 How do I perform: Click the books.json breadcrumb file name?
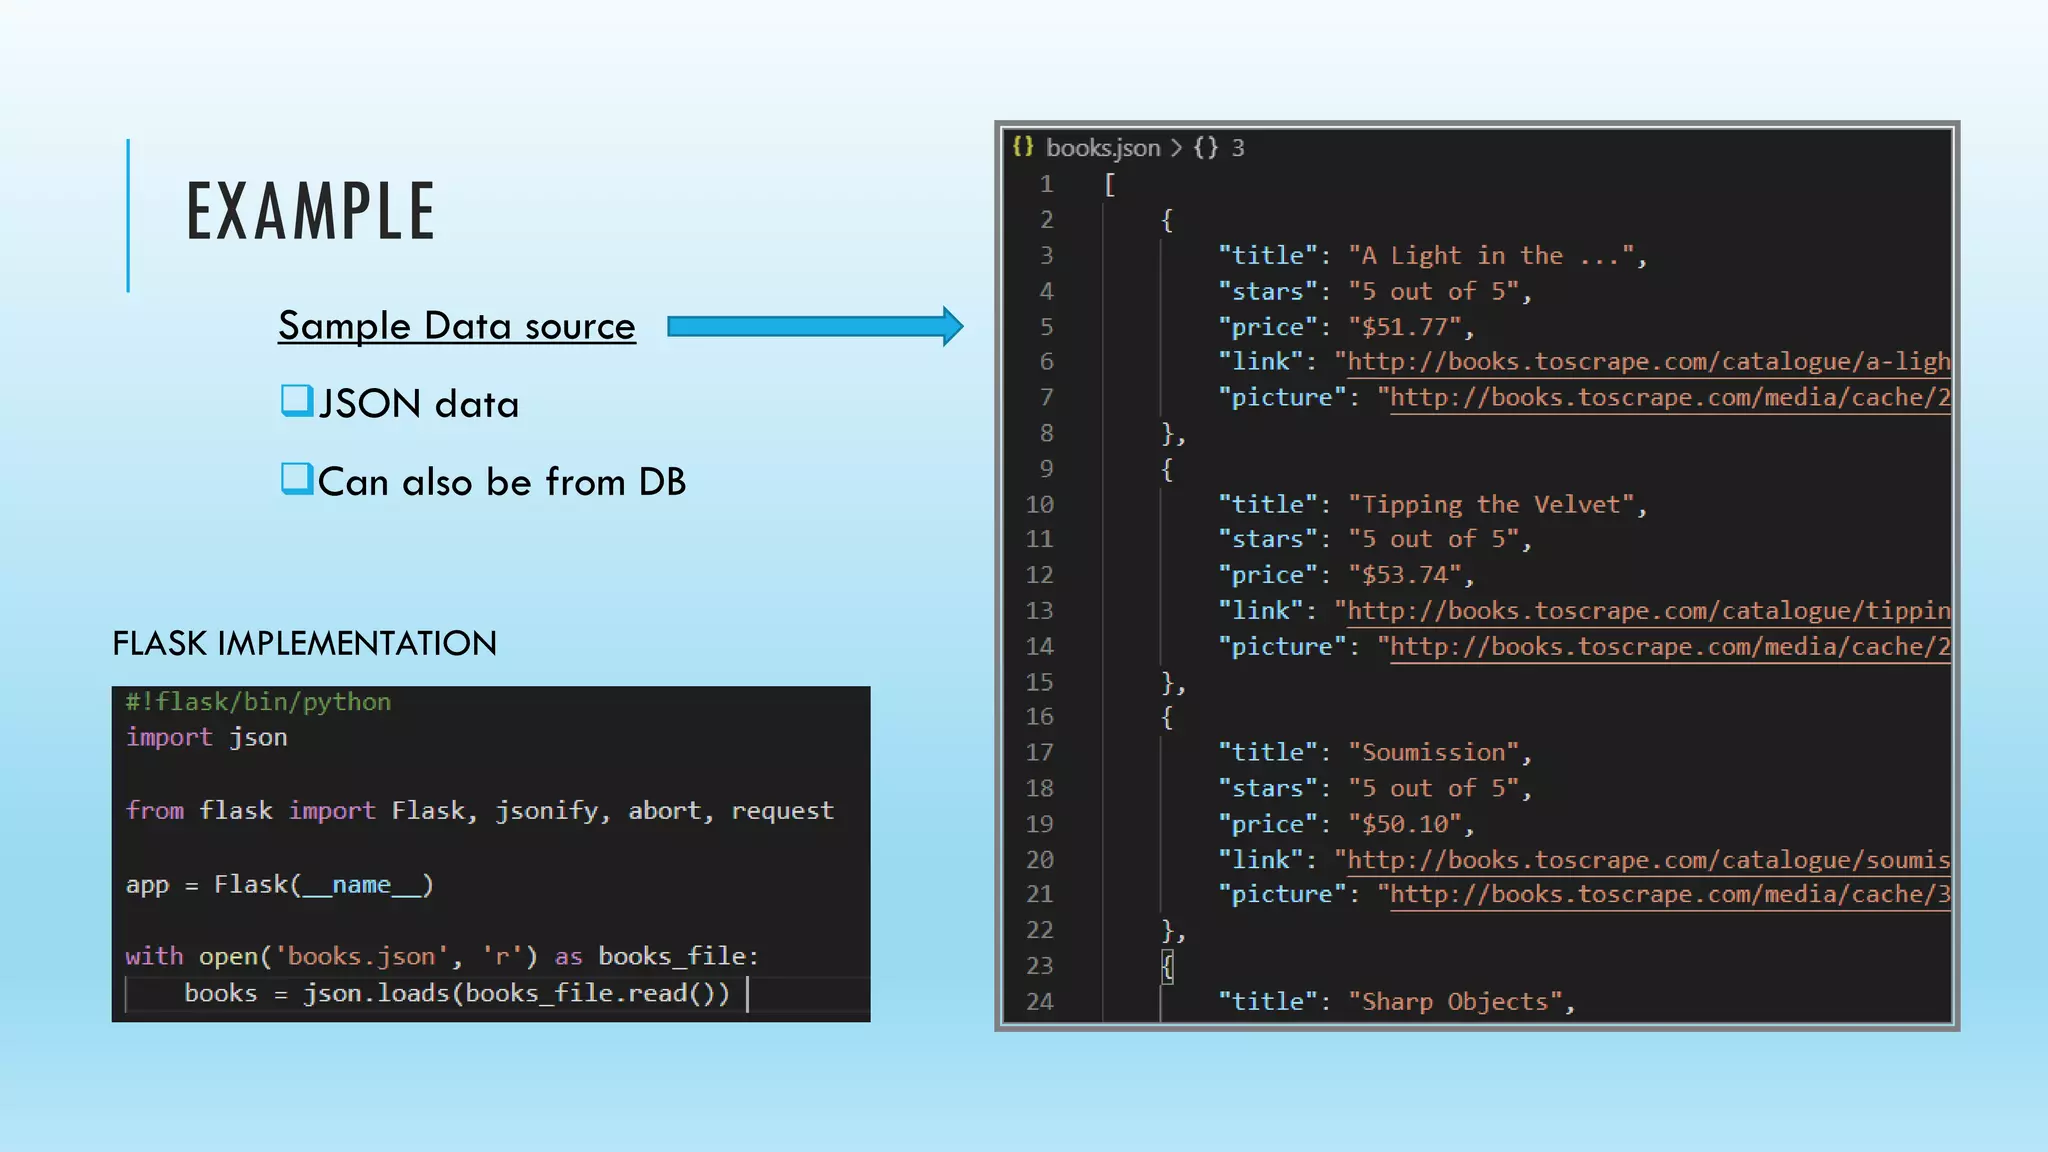pos(1103,148)
